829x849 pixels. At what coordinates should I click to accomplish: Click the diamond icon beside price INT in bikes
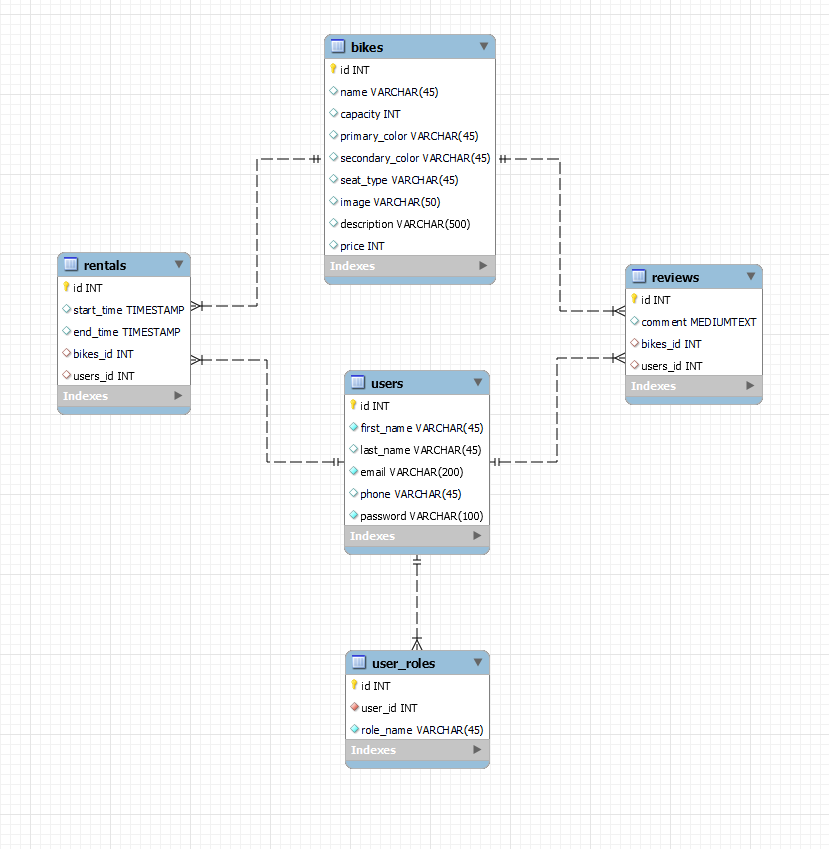pyautogui.click(x=334, y=245)
